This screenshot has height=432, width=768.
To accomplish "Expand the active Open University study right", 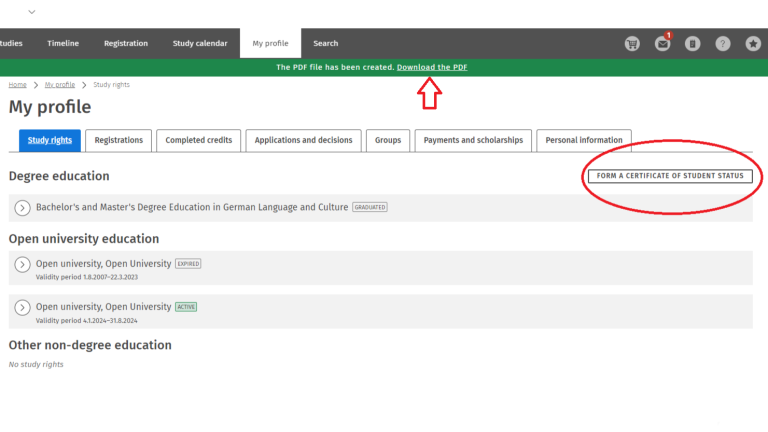I will point(22,308).
